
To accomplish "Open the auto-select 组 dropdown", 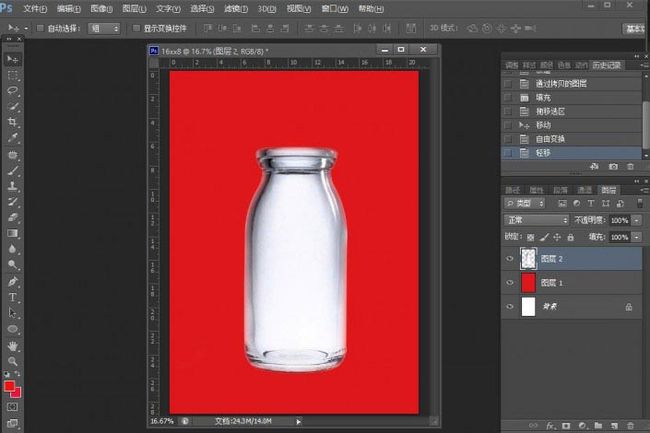I will pos(104,29).
